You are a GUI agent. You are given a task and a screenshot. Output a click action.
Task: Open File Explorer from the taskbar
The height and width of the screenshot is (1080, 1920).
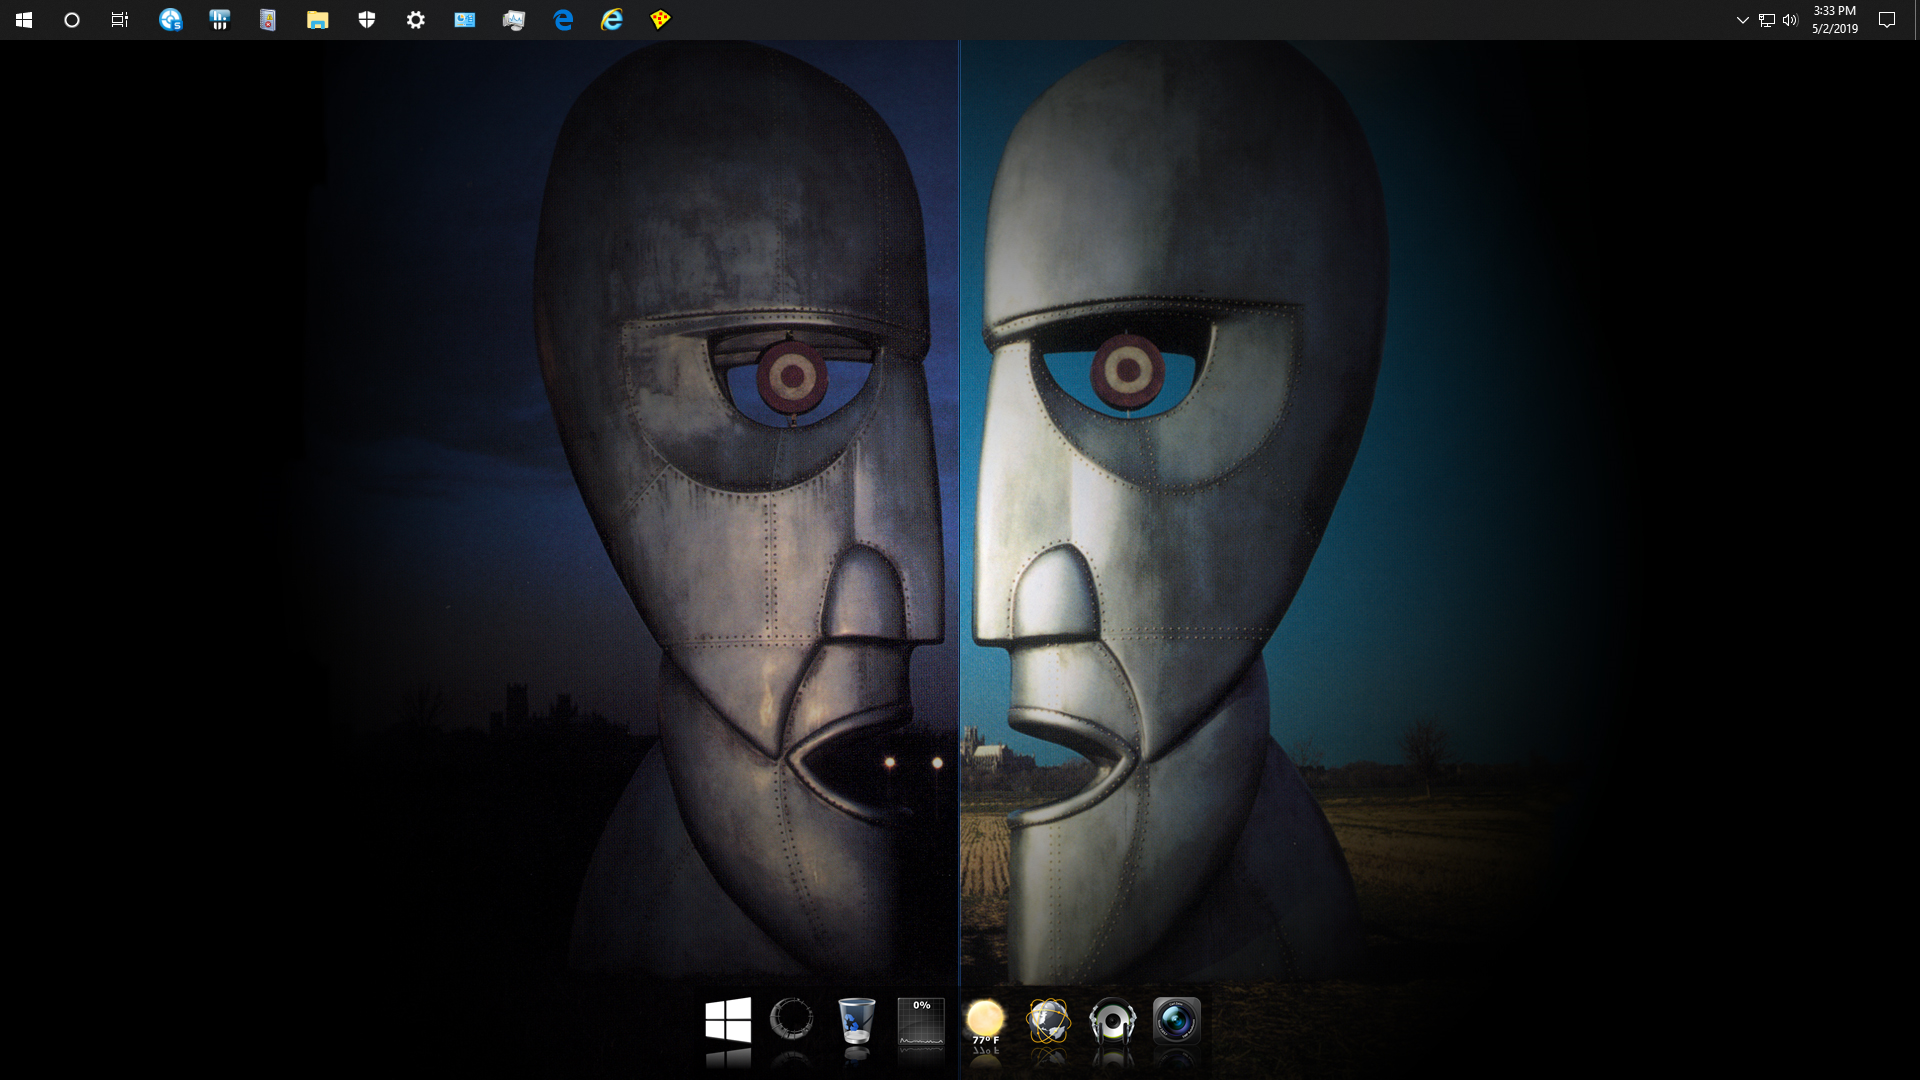point(317,20)
